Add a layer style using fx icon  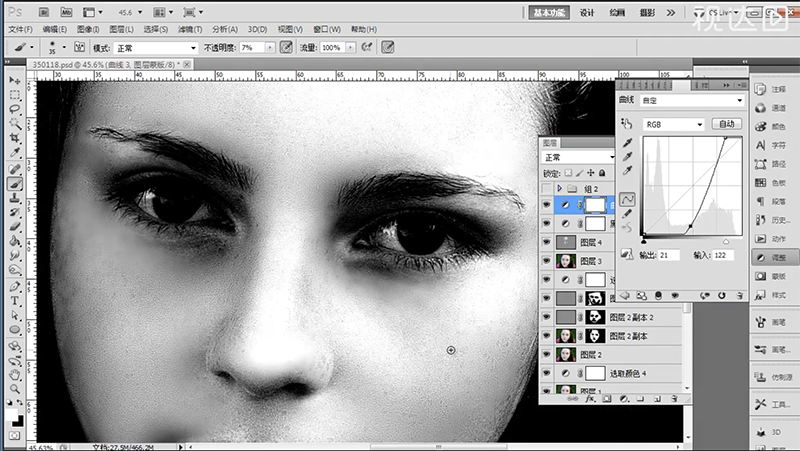point(590,399)
